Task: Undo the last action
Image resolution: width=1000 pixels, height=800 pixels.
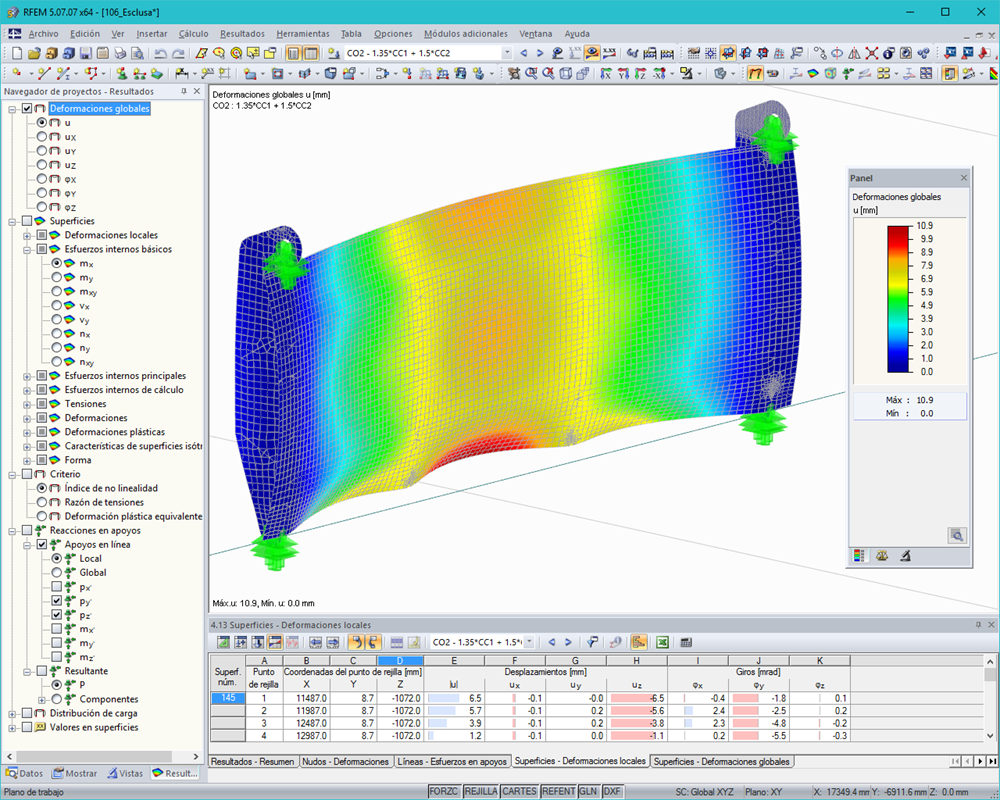Action: click(161, 53)
